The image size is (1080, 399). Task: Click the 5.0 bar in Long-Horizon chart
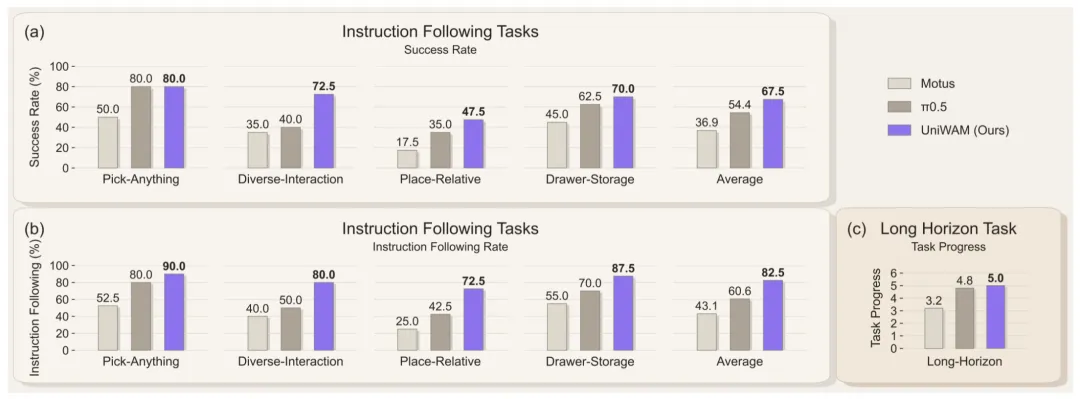995,317
